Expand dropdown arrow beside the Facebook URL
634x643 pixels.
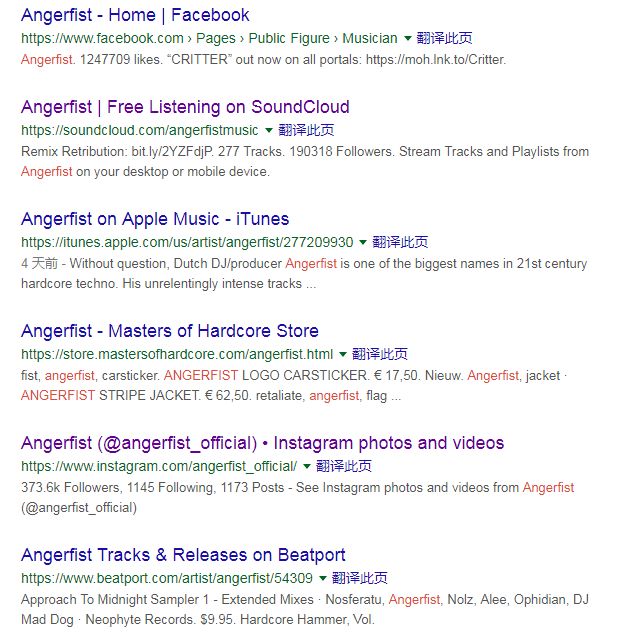click(x=407, y=39)
